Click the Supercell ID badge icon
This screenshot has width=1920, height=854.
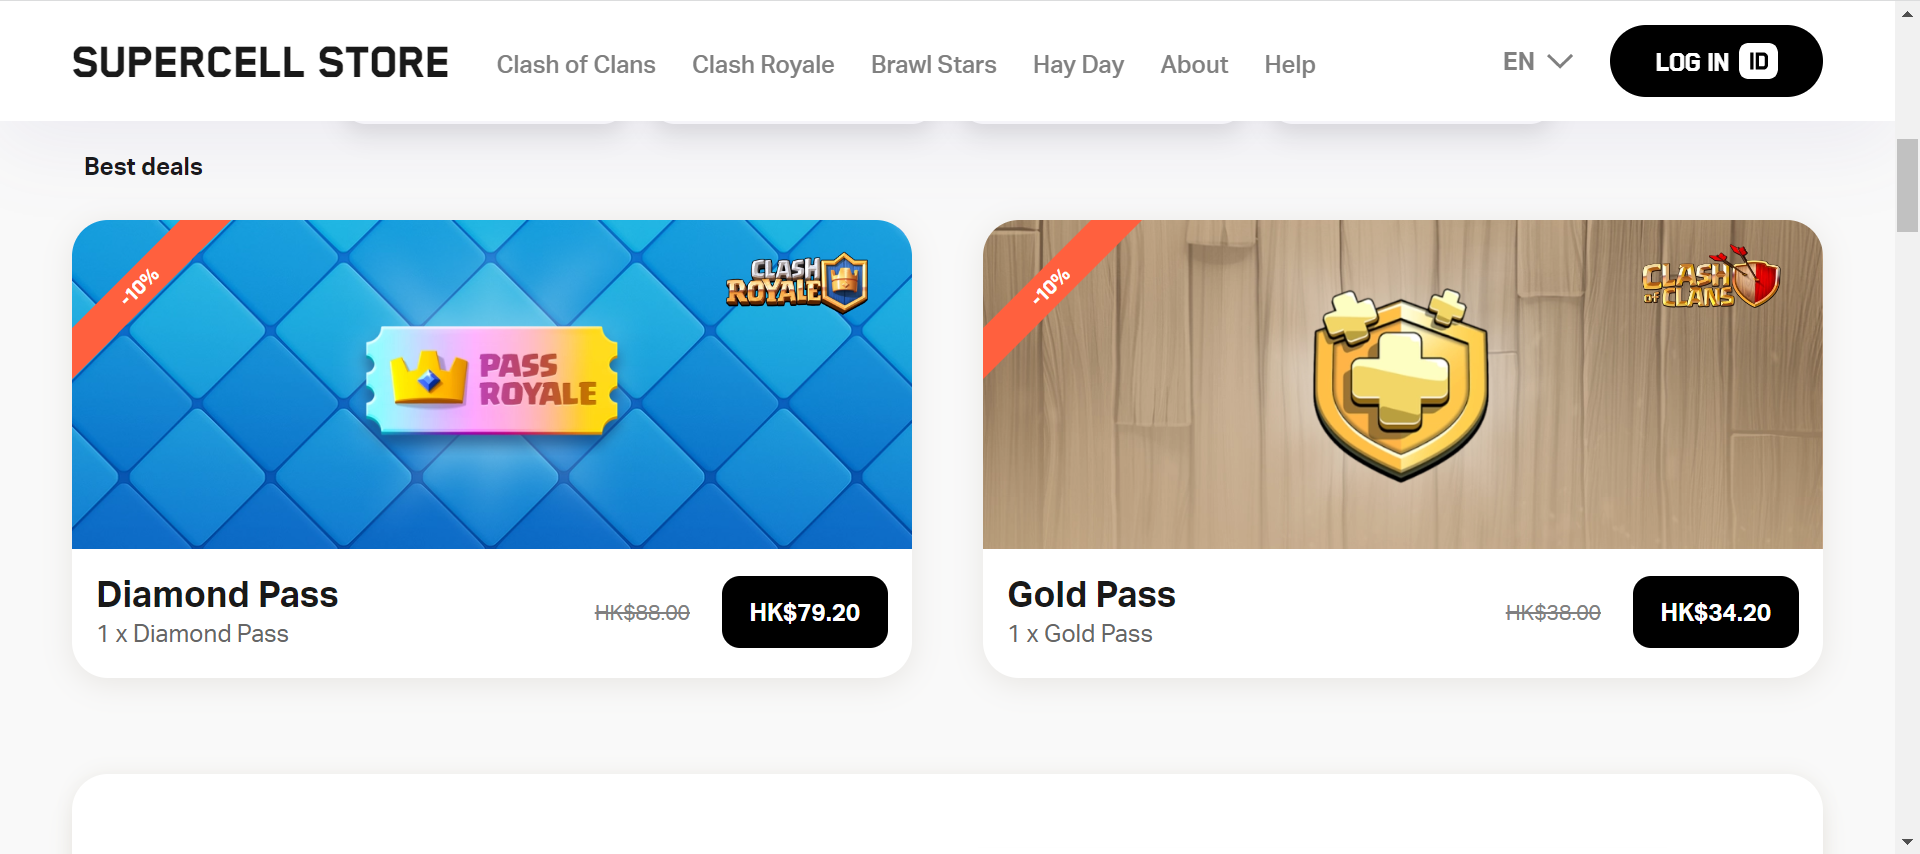tap(1758, 61)
